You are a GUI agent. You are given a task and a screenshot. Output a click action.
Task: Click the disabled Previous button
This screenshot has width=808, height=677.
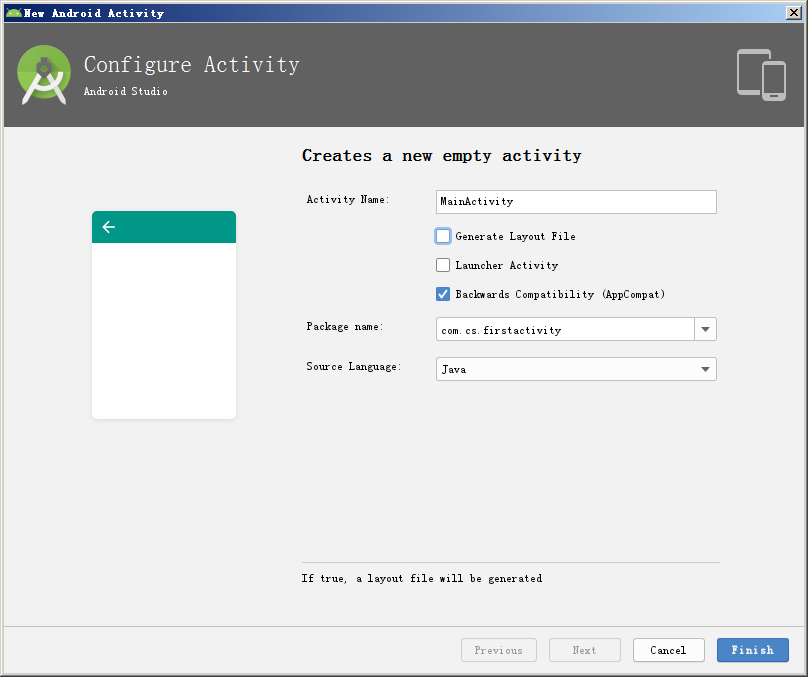click(x=499, y=650)
